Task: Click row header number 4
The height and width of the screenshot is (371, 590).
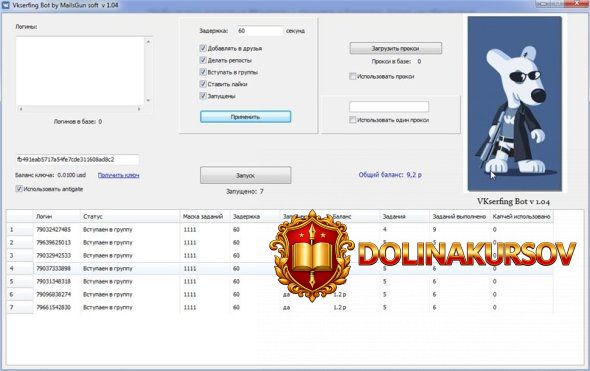Action: click(x=20, y=269)
